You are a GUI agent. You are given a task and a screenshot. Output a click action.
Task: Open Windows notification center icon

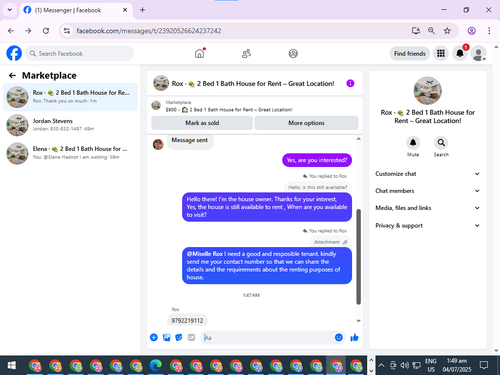[x=484, y=365]
